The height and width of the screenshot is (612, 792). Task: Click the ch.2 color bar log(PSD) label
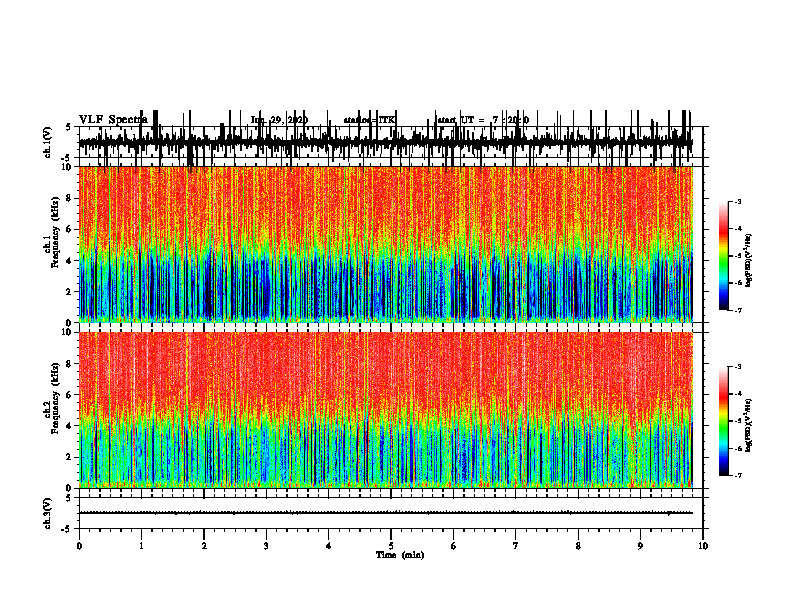pyautogui.click(x=749, y=425)
